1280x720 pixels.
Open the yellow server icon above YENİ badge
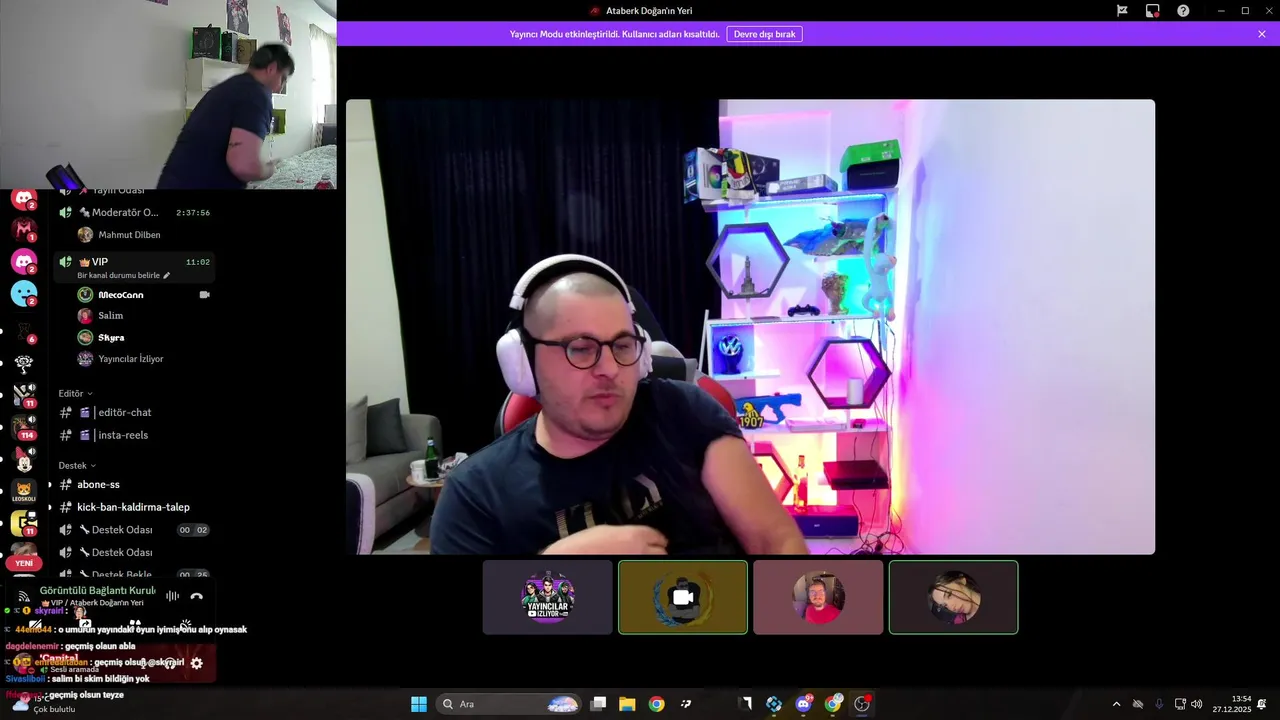pos(24,523)
